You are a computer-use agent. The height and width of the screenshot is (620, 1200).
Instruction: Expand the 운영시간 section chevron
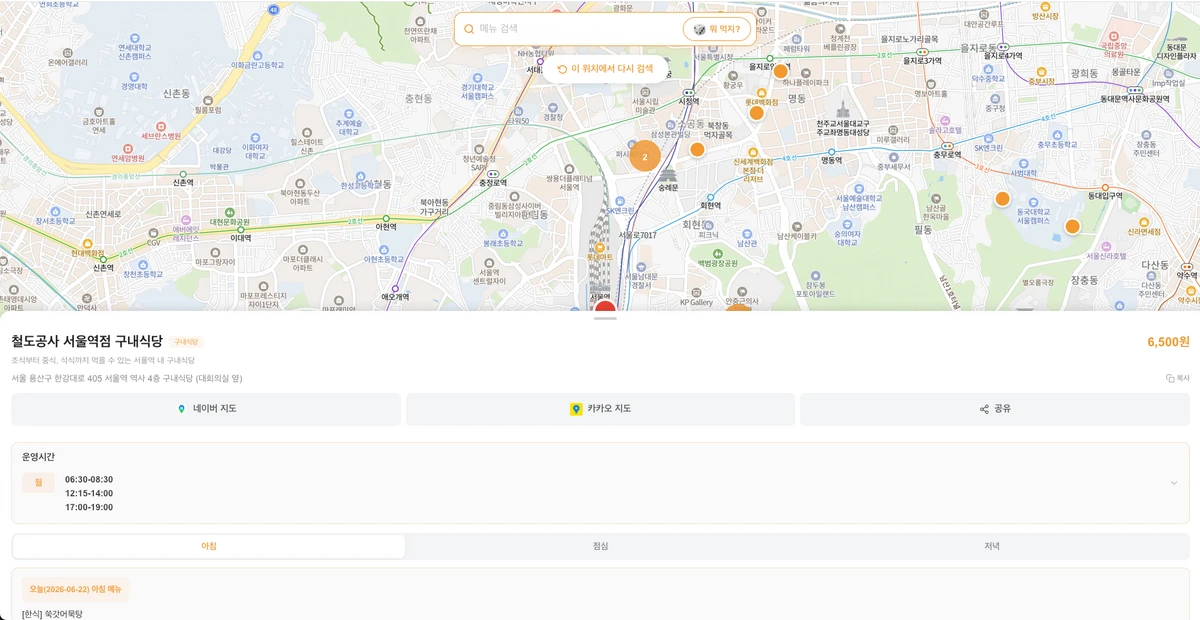click(x=1174, y=483)
